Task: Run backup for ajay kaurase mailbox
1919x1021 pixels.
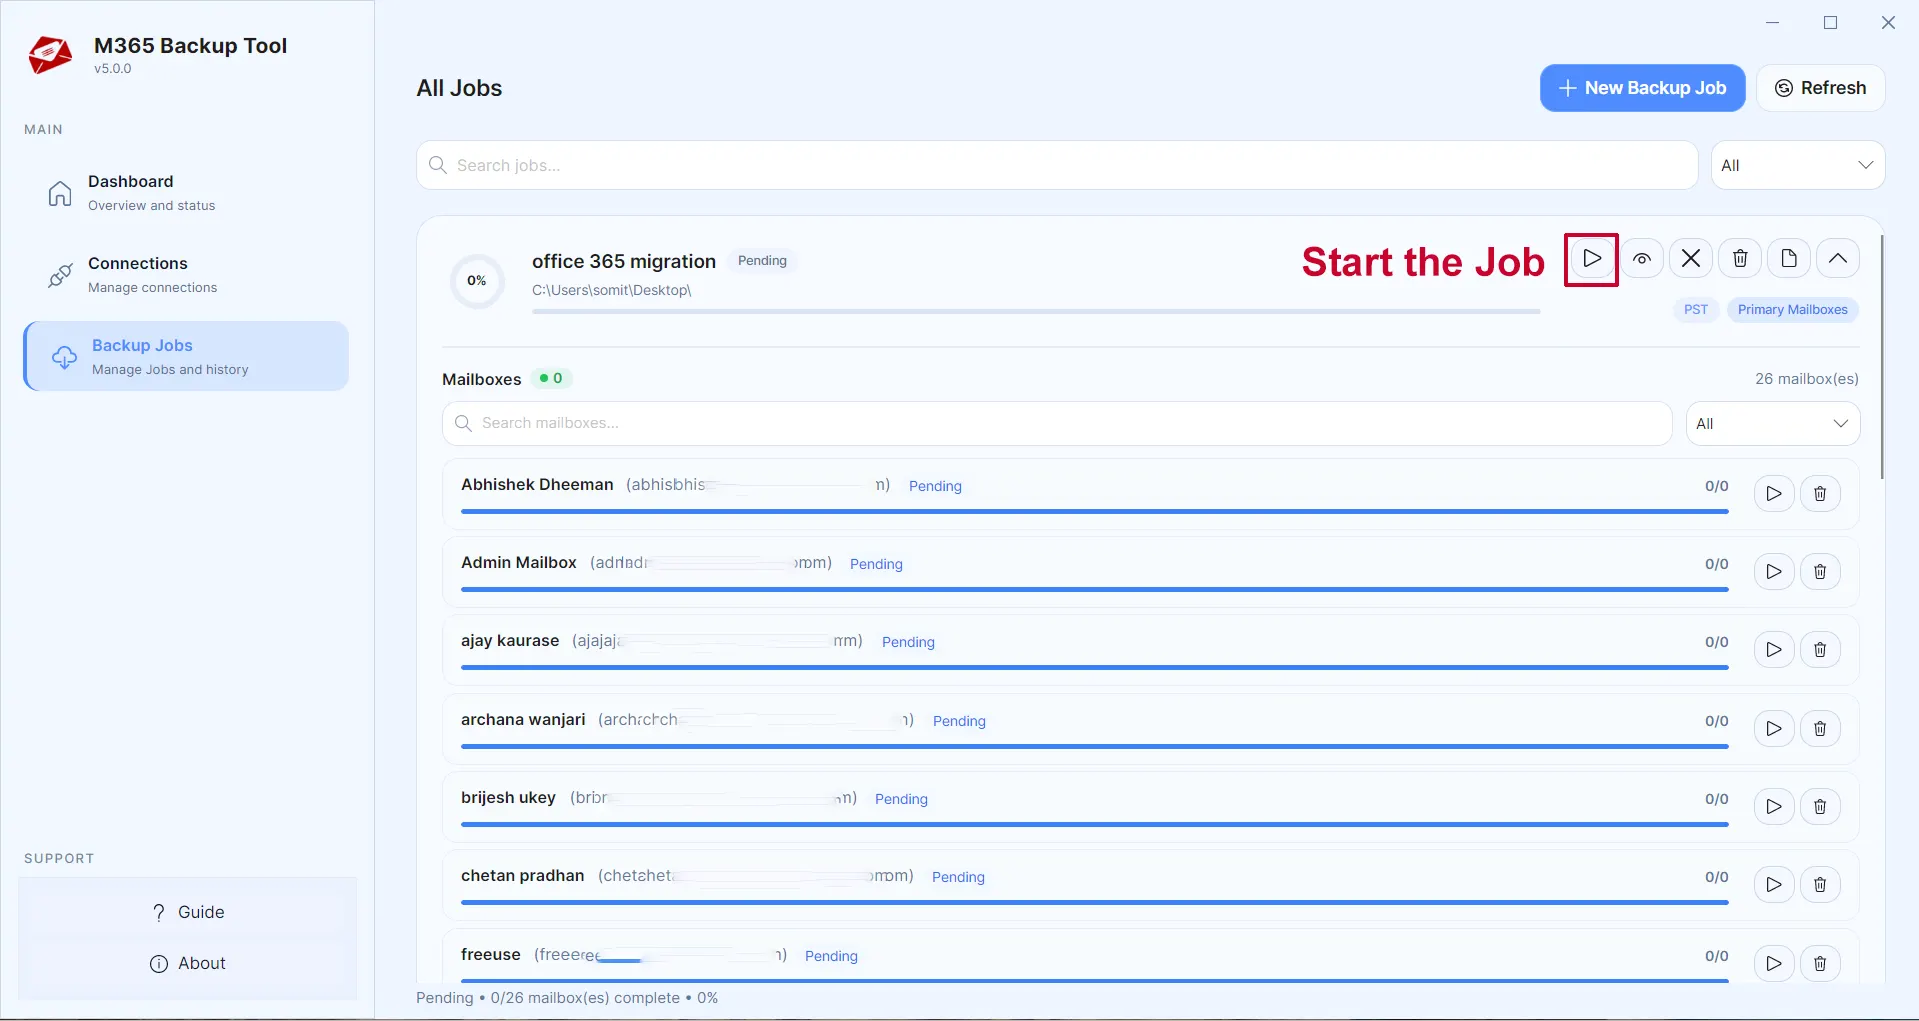Action: 1774,650
